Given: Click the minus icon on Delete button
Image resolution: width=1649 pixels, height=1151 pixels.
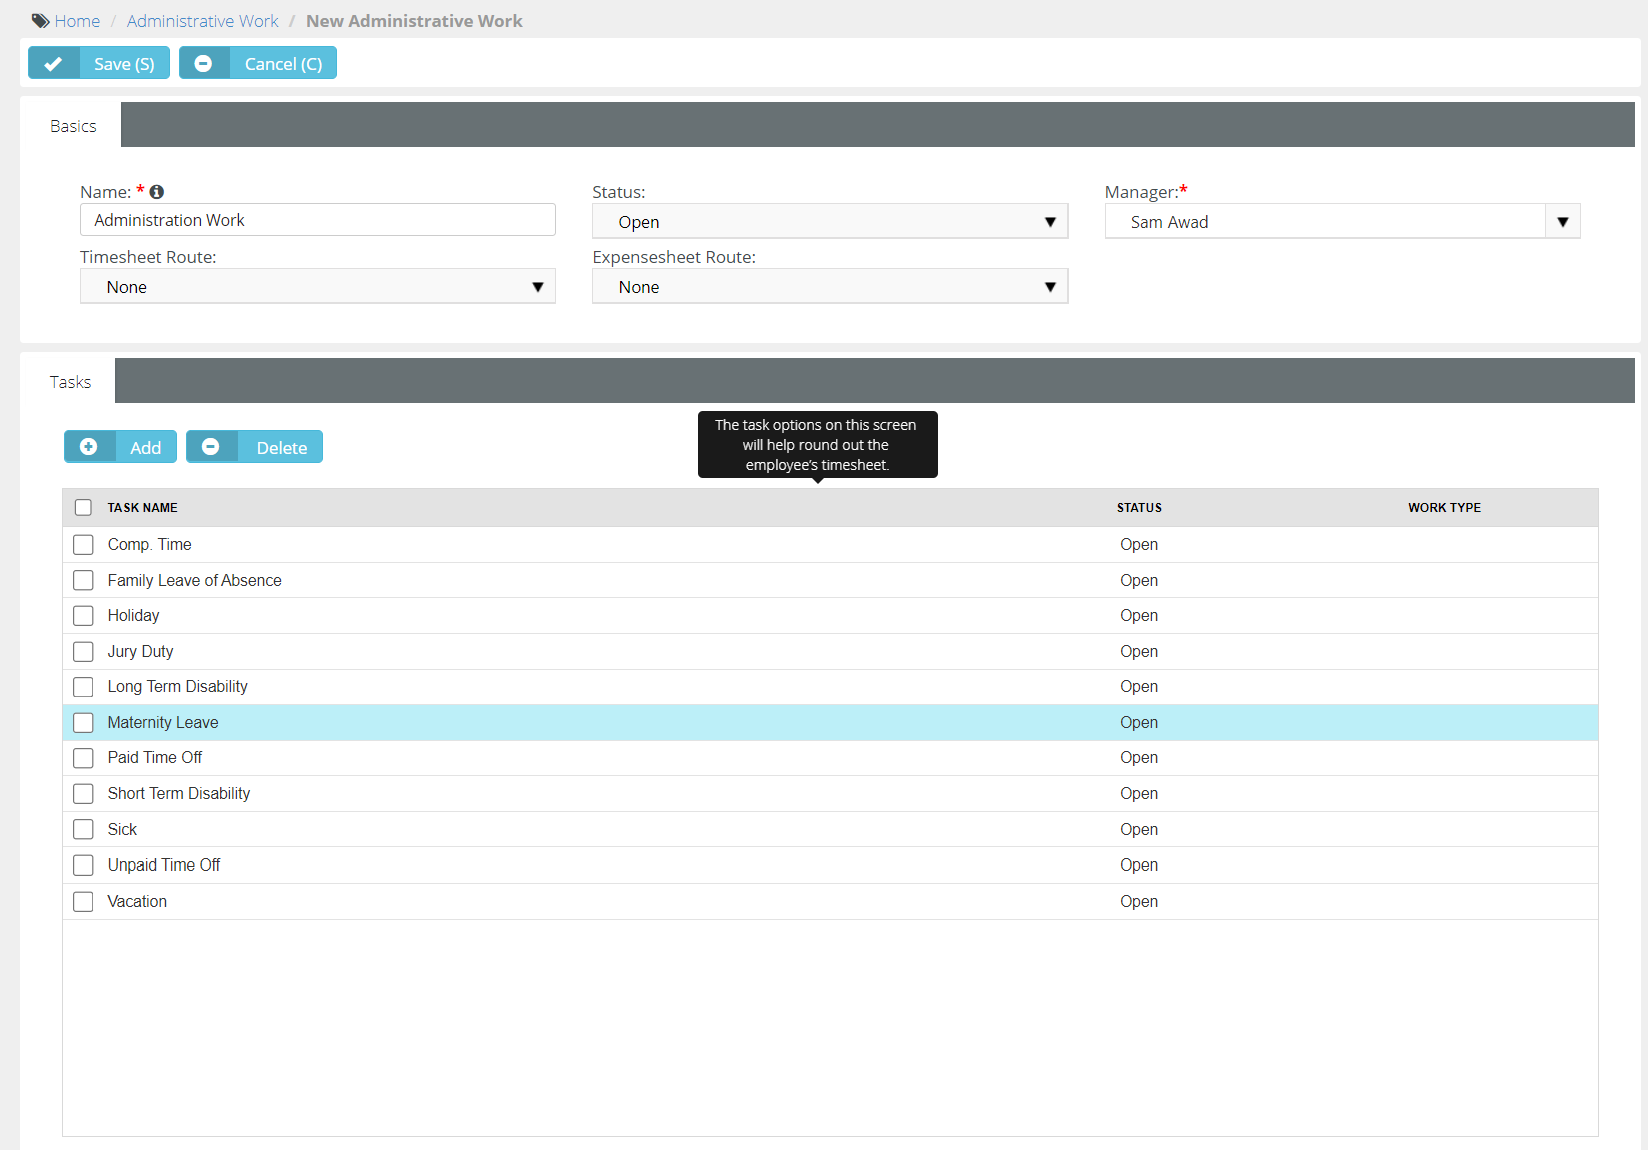Looking at the screenshot, I should click(x=211, y=447).
